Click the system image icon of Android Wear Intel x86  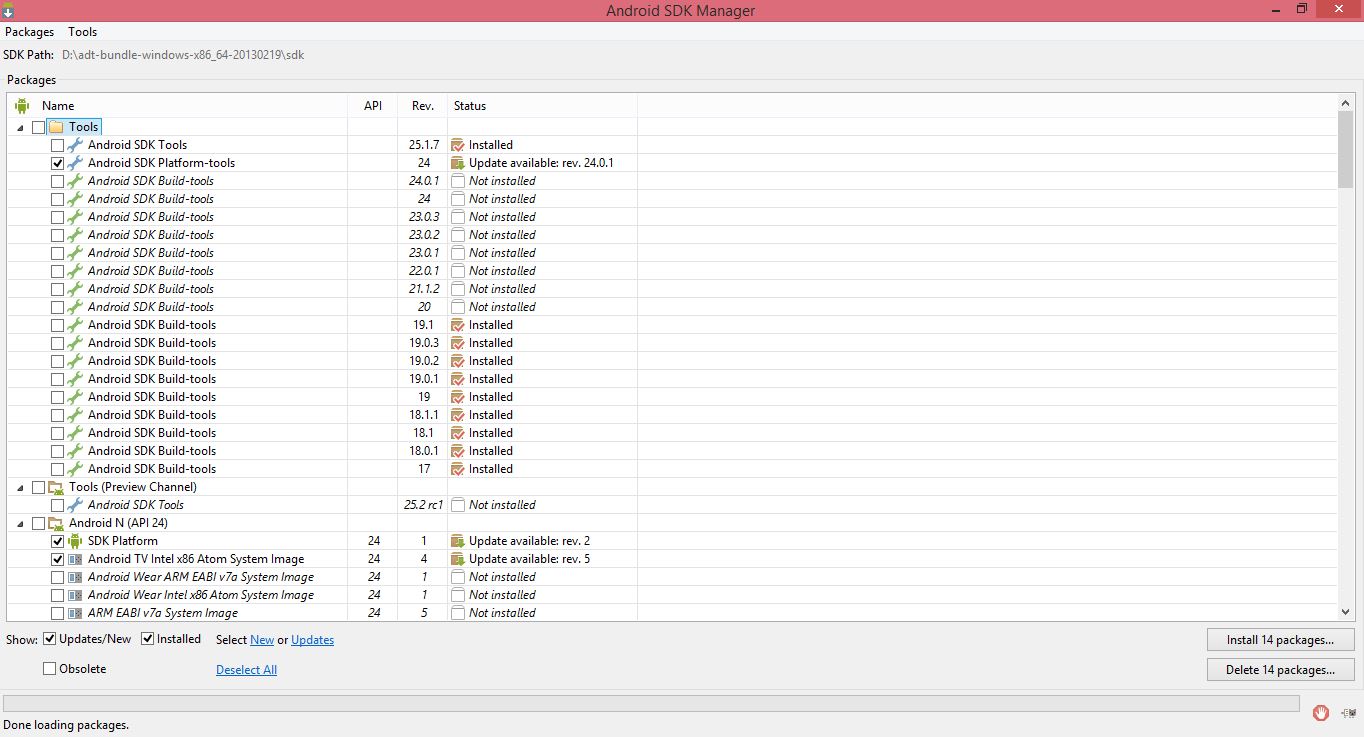tap(75, 595)
